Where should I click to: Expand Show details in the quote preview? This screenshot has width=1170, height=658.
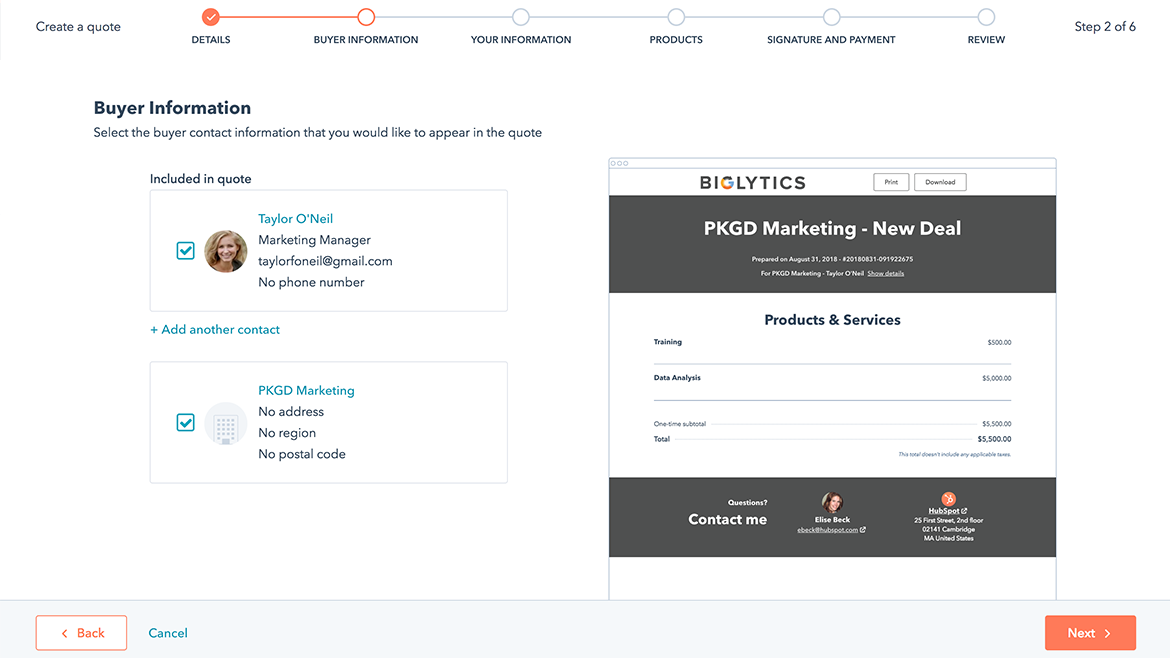click(885, 273)
